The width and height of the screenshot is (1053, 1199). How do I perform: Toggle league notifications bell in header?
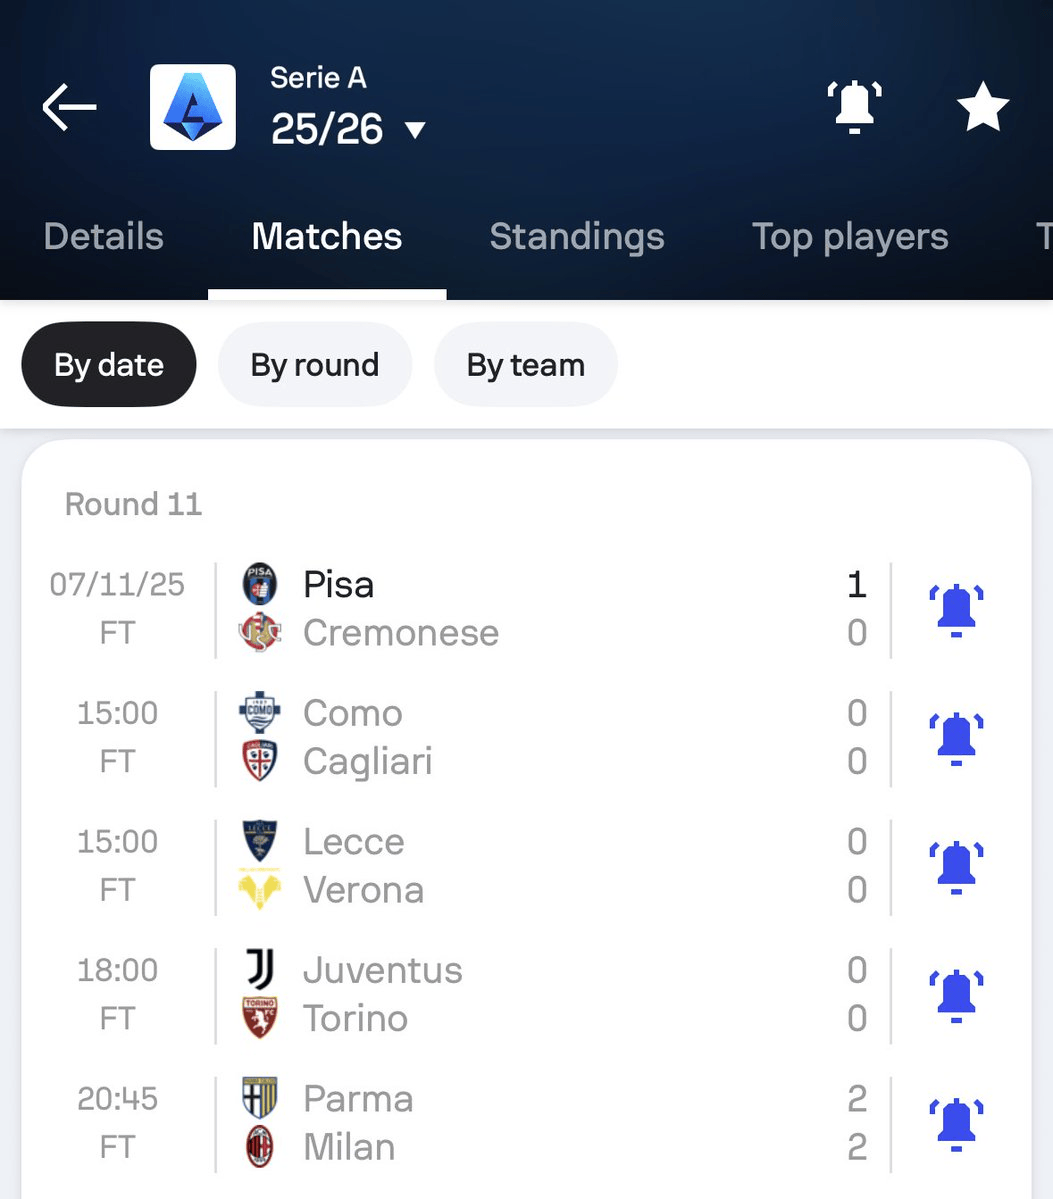[x=854, y=107]
